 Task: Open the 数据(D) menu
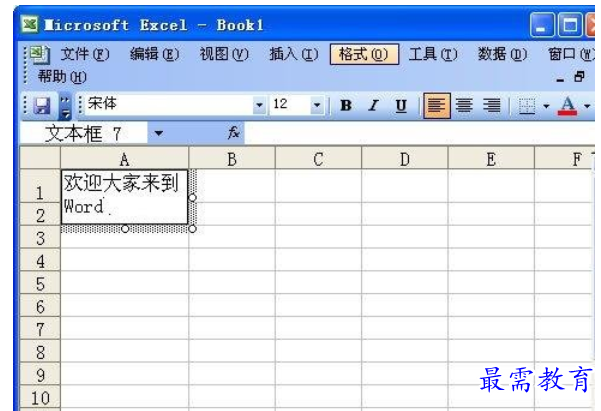click(502, 54)
